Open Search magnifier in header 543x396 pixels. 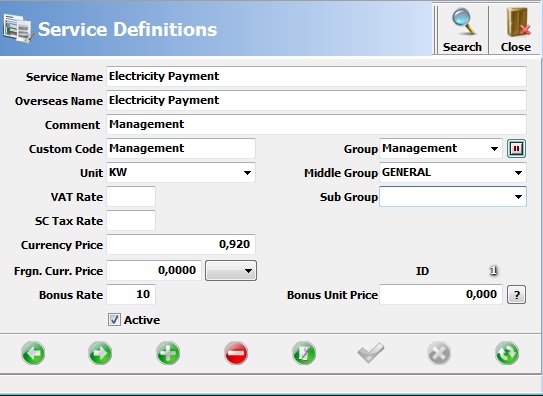(x=462, y=30)
